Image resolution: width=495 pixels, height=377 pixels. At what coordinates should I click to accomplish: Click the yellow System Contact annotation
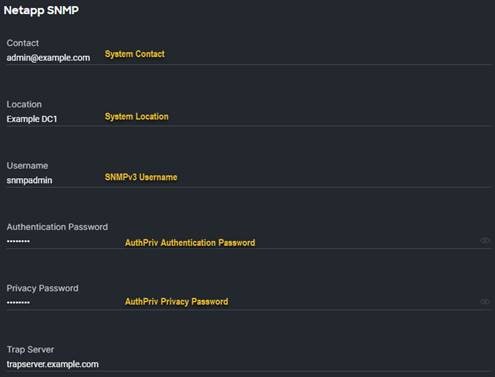click(x=135, y=54)
